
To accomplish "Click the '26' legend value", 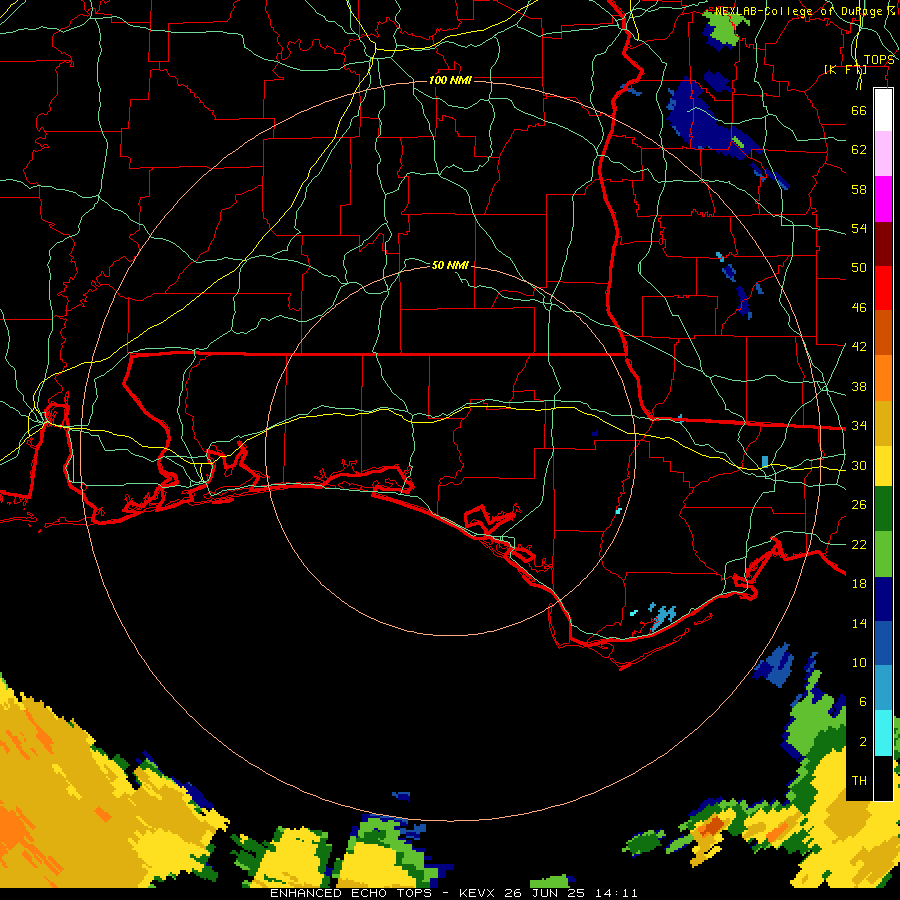I will 859,505.
